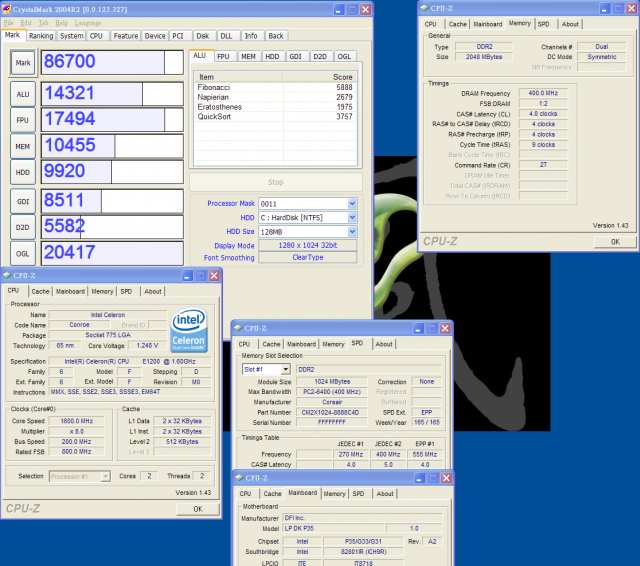The height and width of the screenshot is (566, 640).
Task: Run the FPU benchmark button
Action: tap(23, 120)
